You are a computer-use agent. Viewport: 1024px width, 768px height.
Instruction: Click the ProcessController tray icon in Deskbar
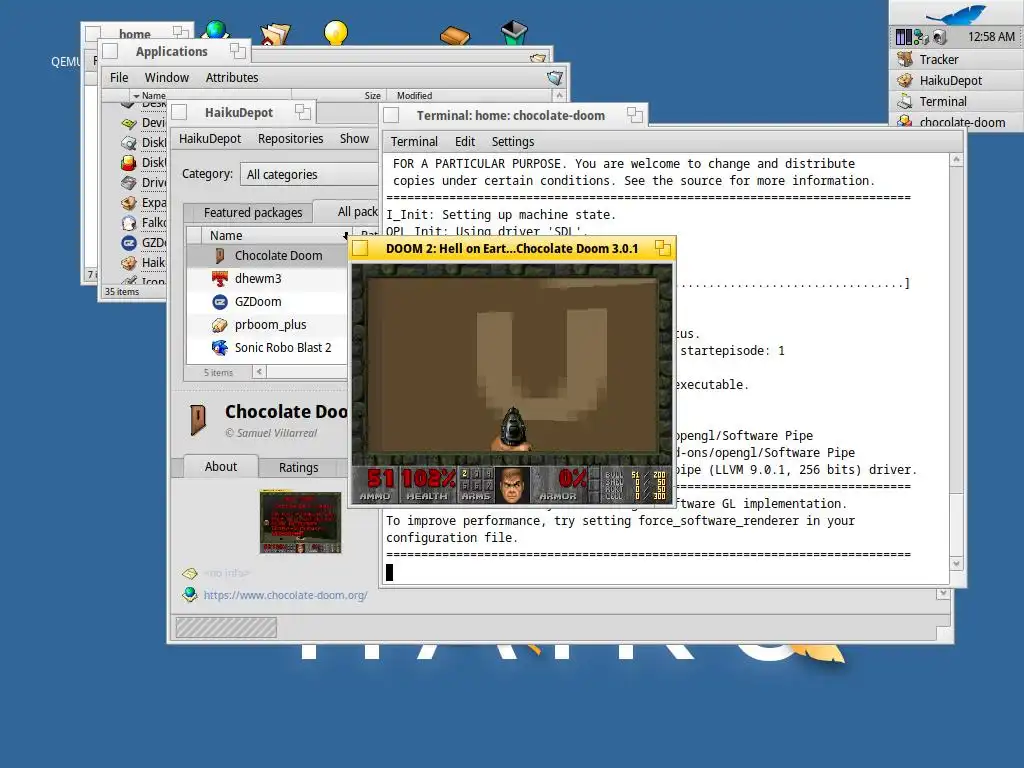[x=903, y=37]
